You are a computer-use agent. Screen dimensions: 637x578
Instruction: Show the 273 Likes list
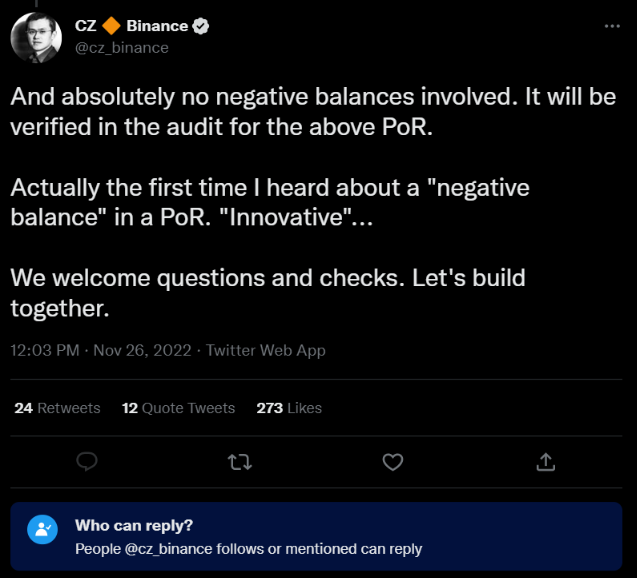point(289,408)
